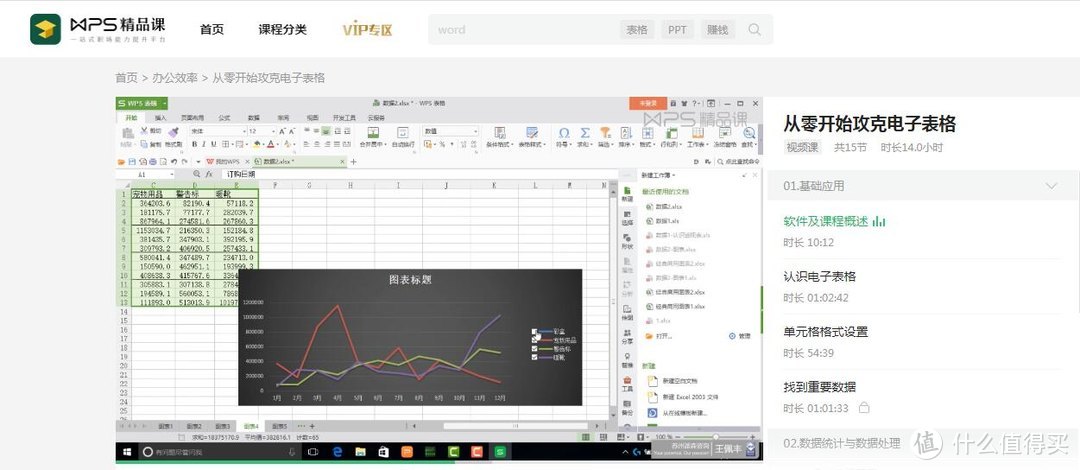Click the 剪切 scissors icon

click(x=144, y=130)
